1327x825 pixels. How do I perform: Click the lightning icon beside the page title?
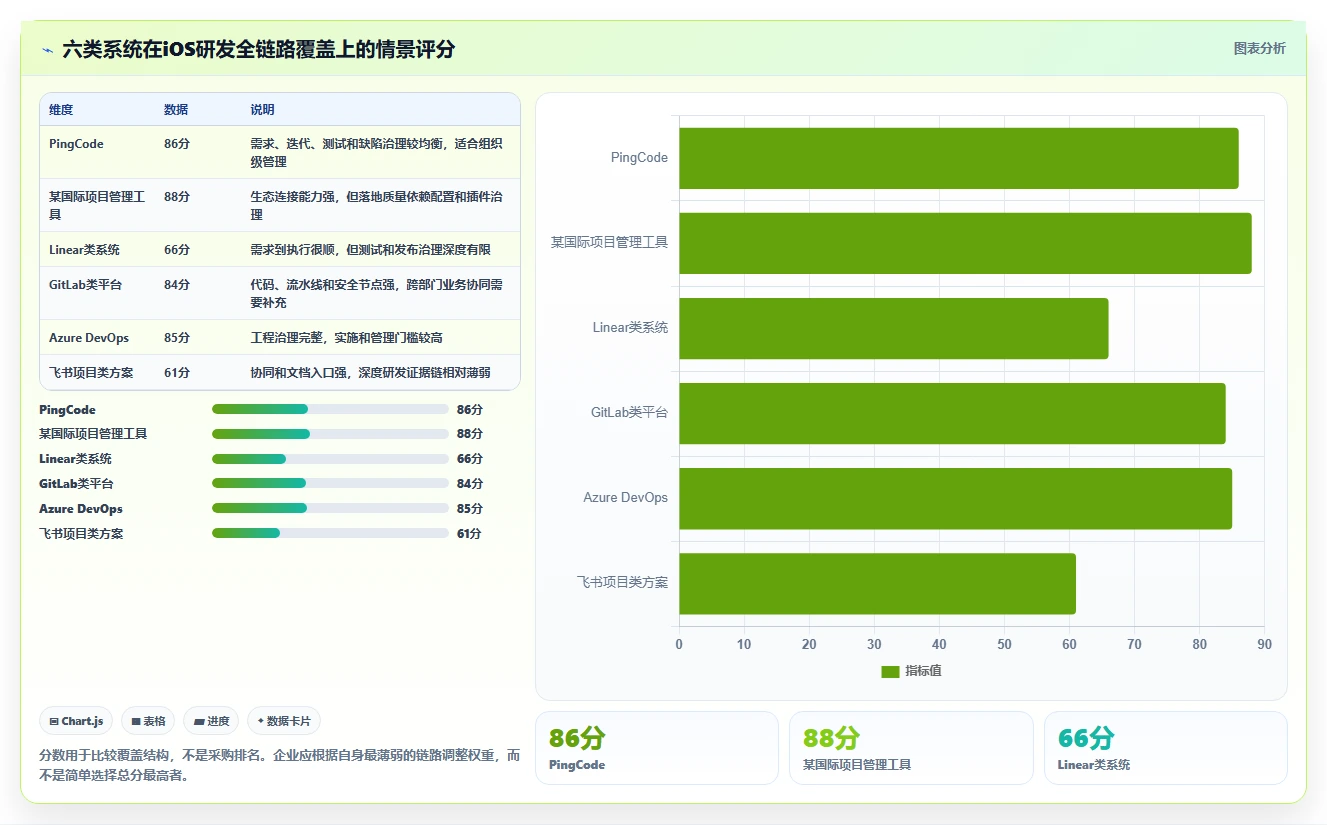(48, 50)
